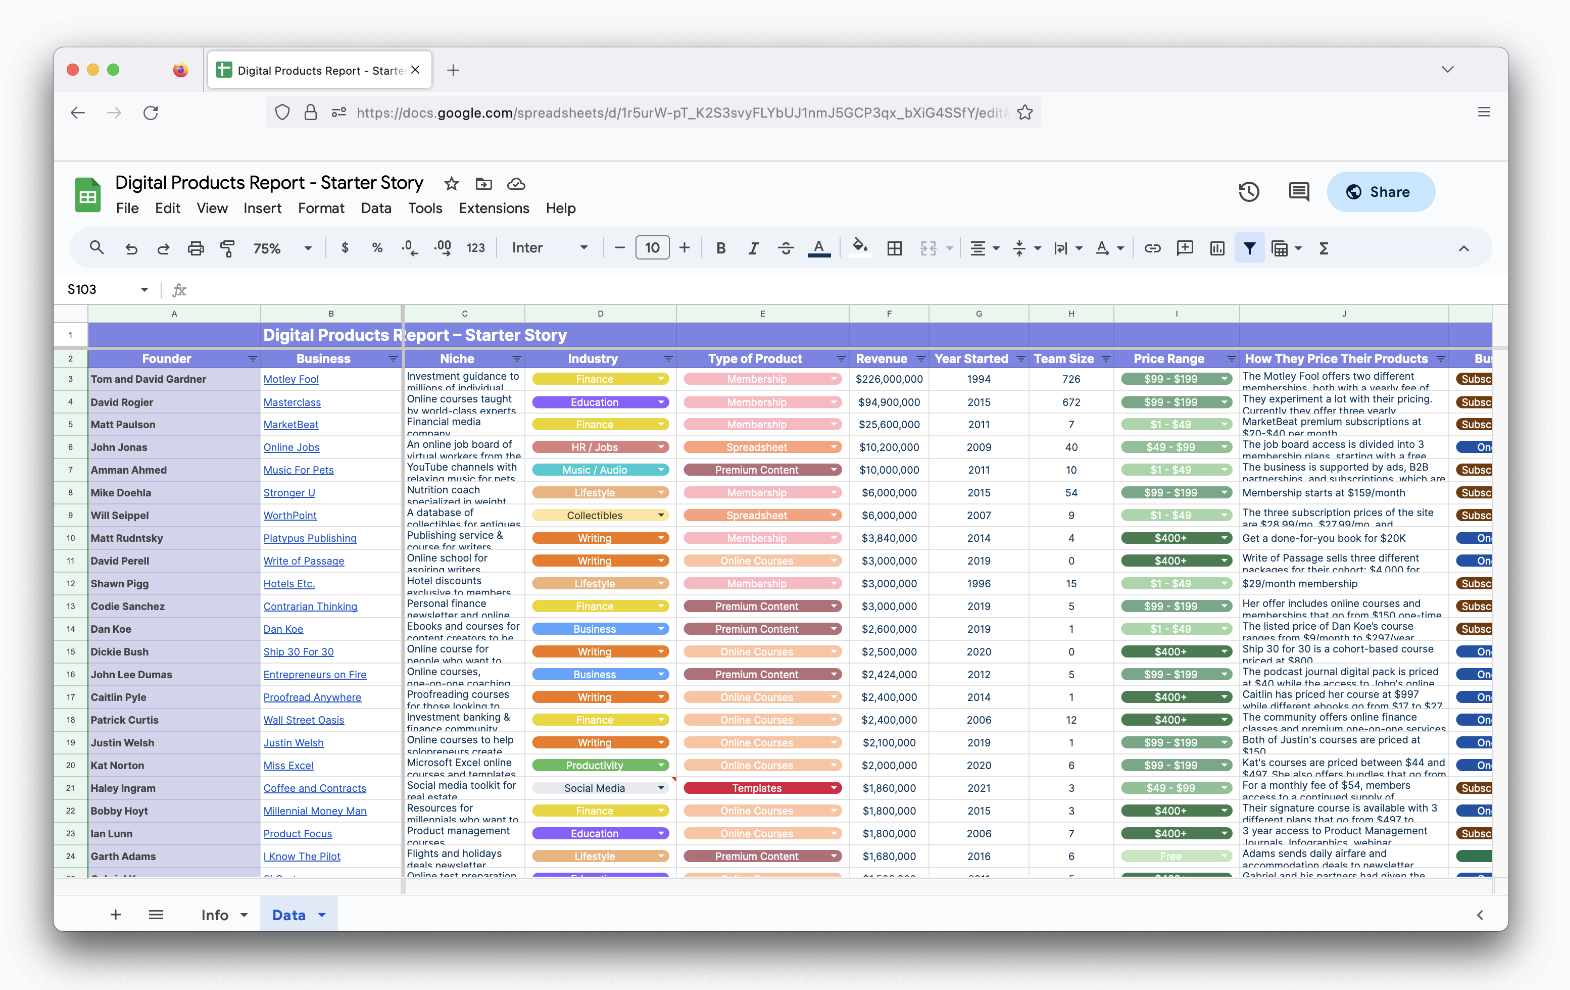Open the Wall Street Oasis link

point(303,721)
